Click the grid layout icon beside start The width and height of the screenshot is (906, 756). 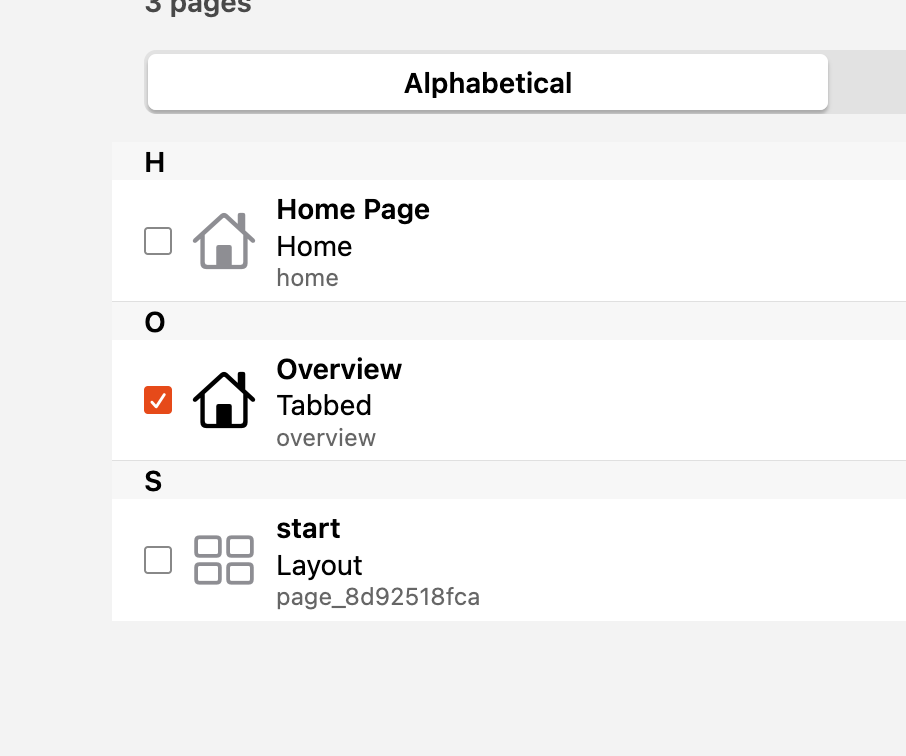(223, 560)
